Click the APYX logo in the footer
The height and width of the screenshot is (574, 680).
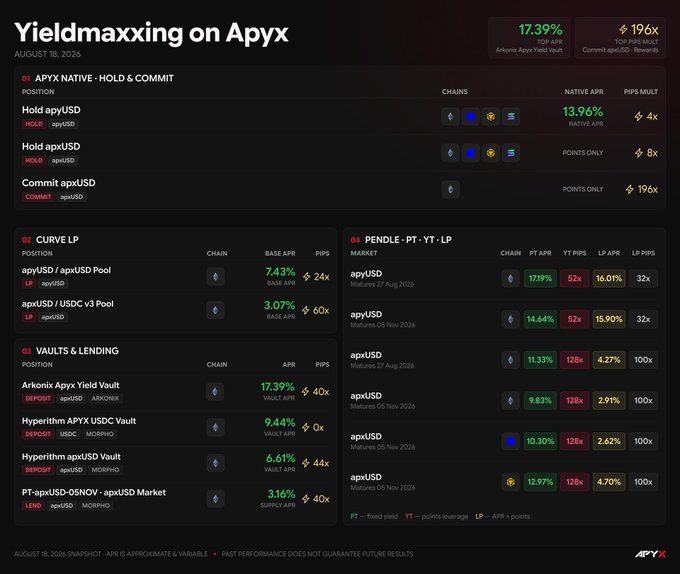tap(650, 554)
